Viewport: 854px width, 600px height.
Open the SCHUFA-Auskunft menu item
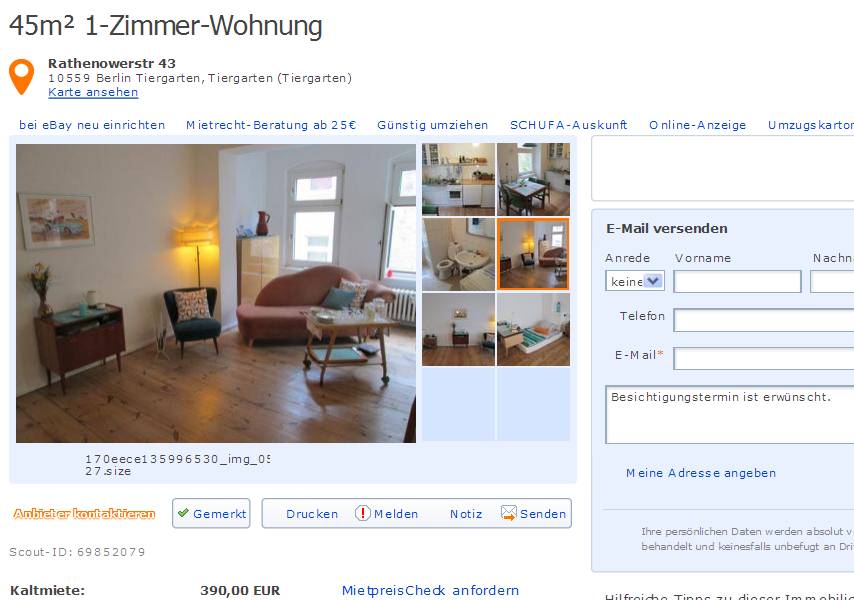pos(569,125)
